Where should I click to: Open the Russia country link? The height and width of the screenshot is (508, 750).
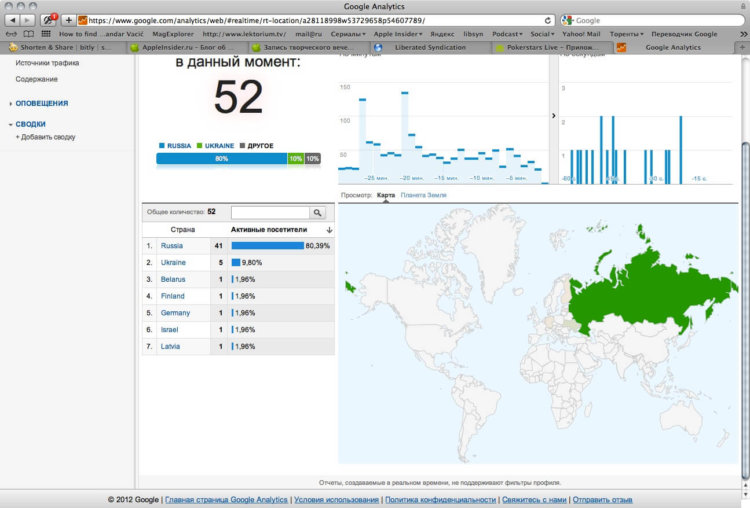coord(172,246)
